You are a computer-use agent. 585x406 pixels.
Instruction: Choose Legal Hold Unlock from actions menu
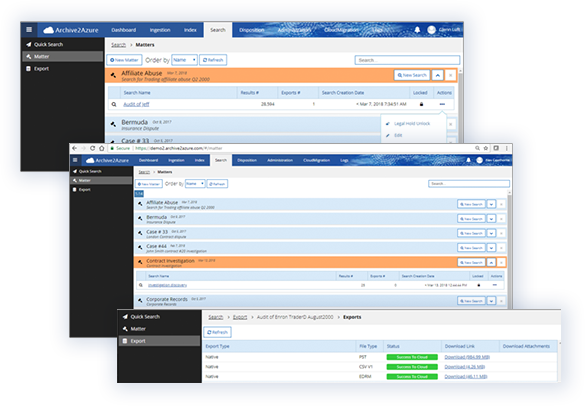pyautogui.click(x=412, y=124)
